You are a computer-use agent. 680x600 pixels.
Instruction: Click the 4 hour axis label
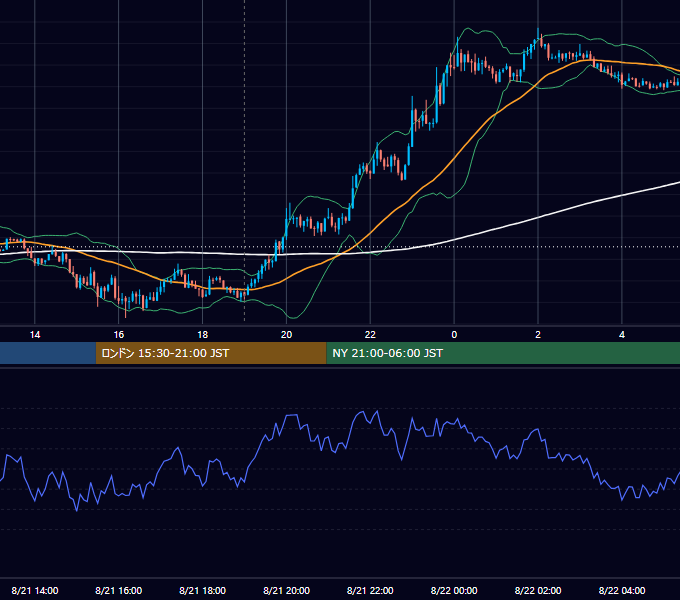(x=622, y=335)
